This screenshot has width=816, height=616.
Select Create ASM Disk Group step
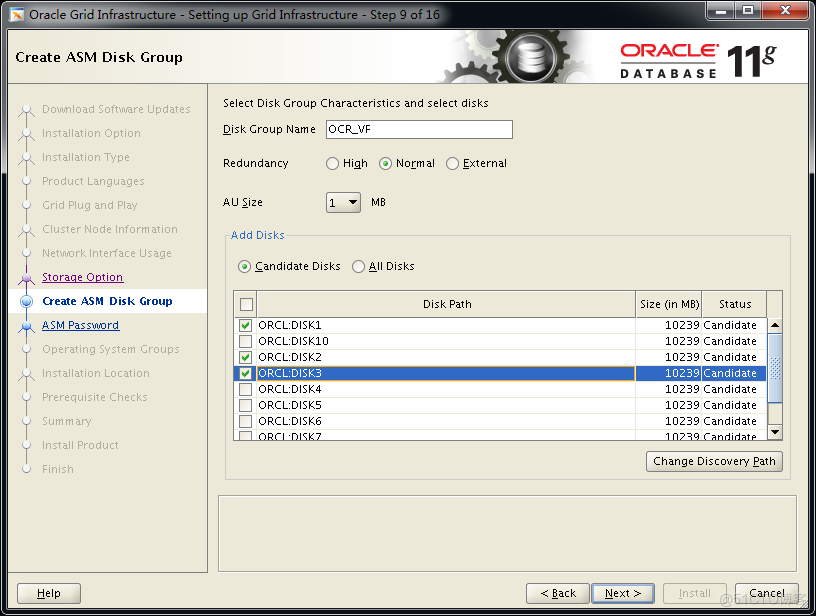[x=107, y=301]
